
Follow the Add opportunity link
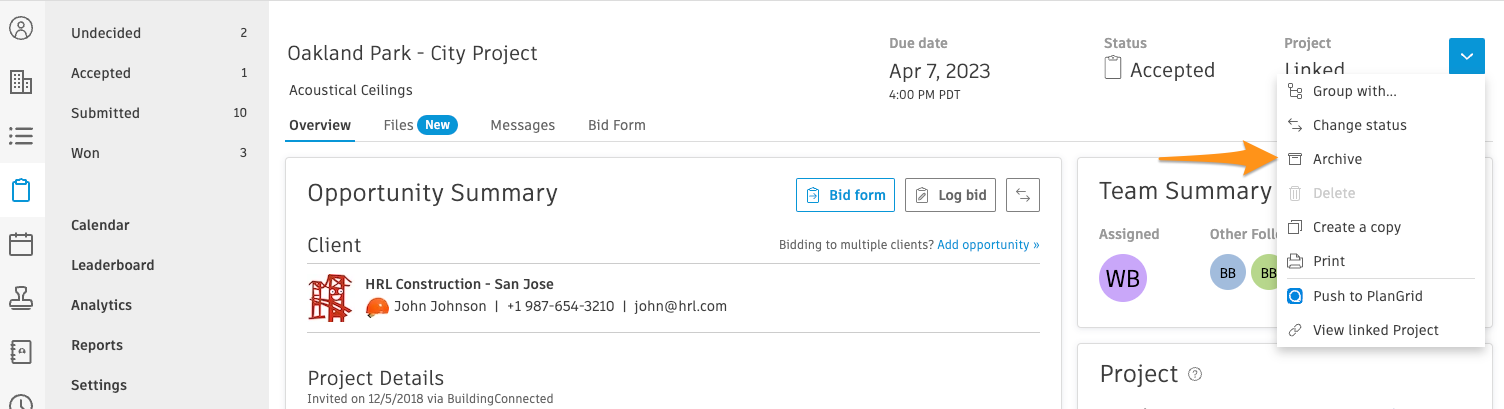[x=988, y=245]
